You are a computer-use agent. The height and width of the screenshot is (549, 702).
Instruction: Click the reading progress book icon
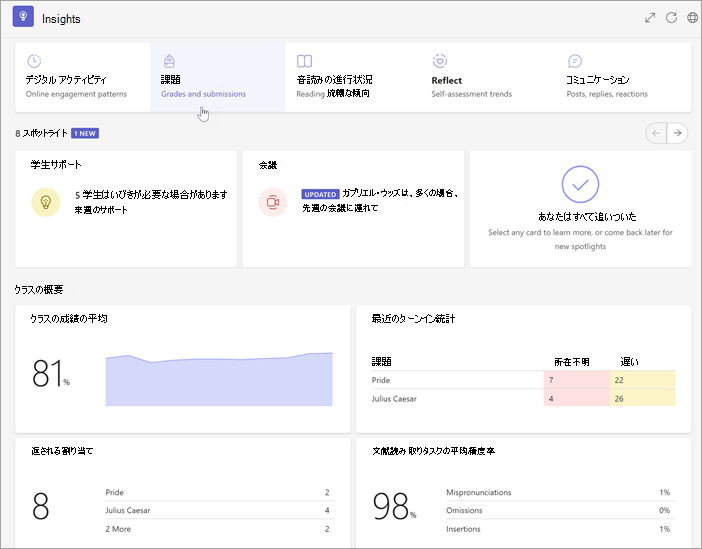click(x=304, y=60)
